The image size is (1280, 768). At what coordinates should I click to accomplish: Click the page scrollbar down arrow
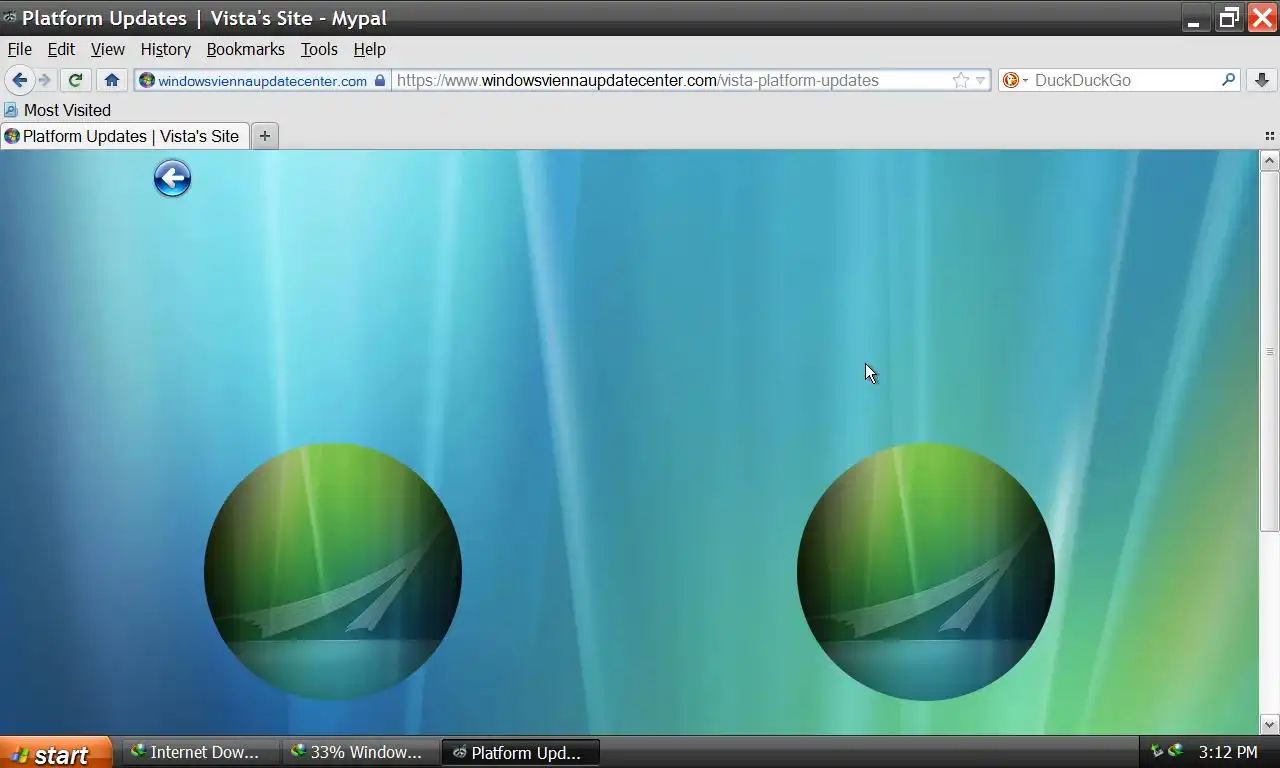[1270, 725]
